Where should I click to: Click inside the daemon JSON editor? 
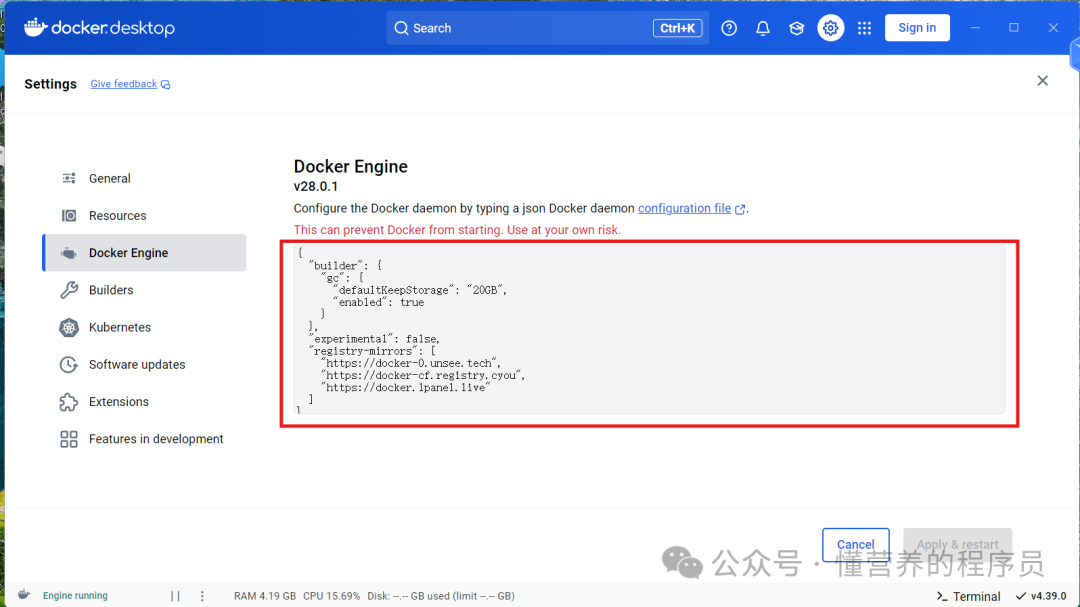(x=649, y=329)
